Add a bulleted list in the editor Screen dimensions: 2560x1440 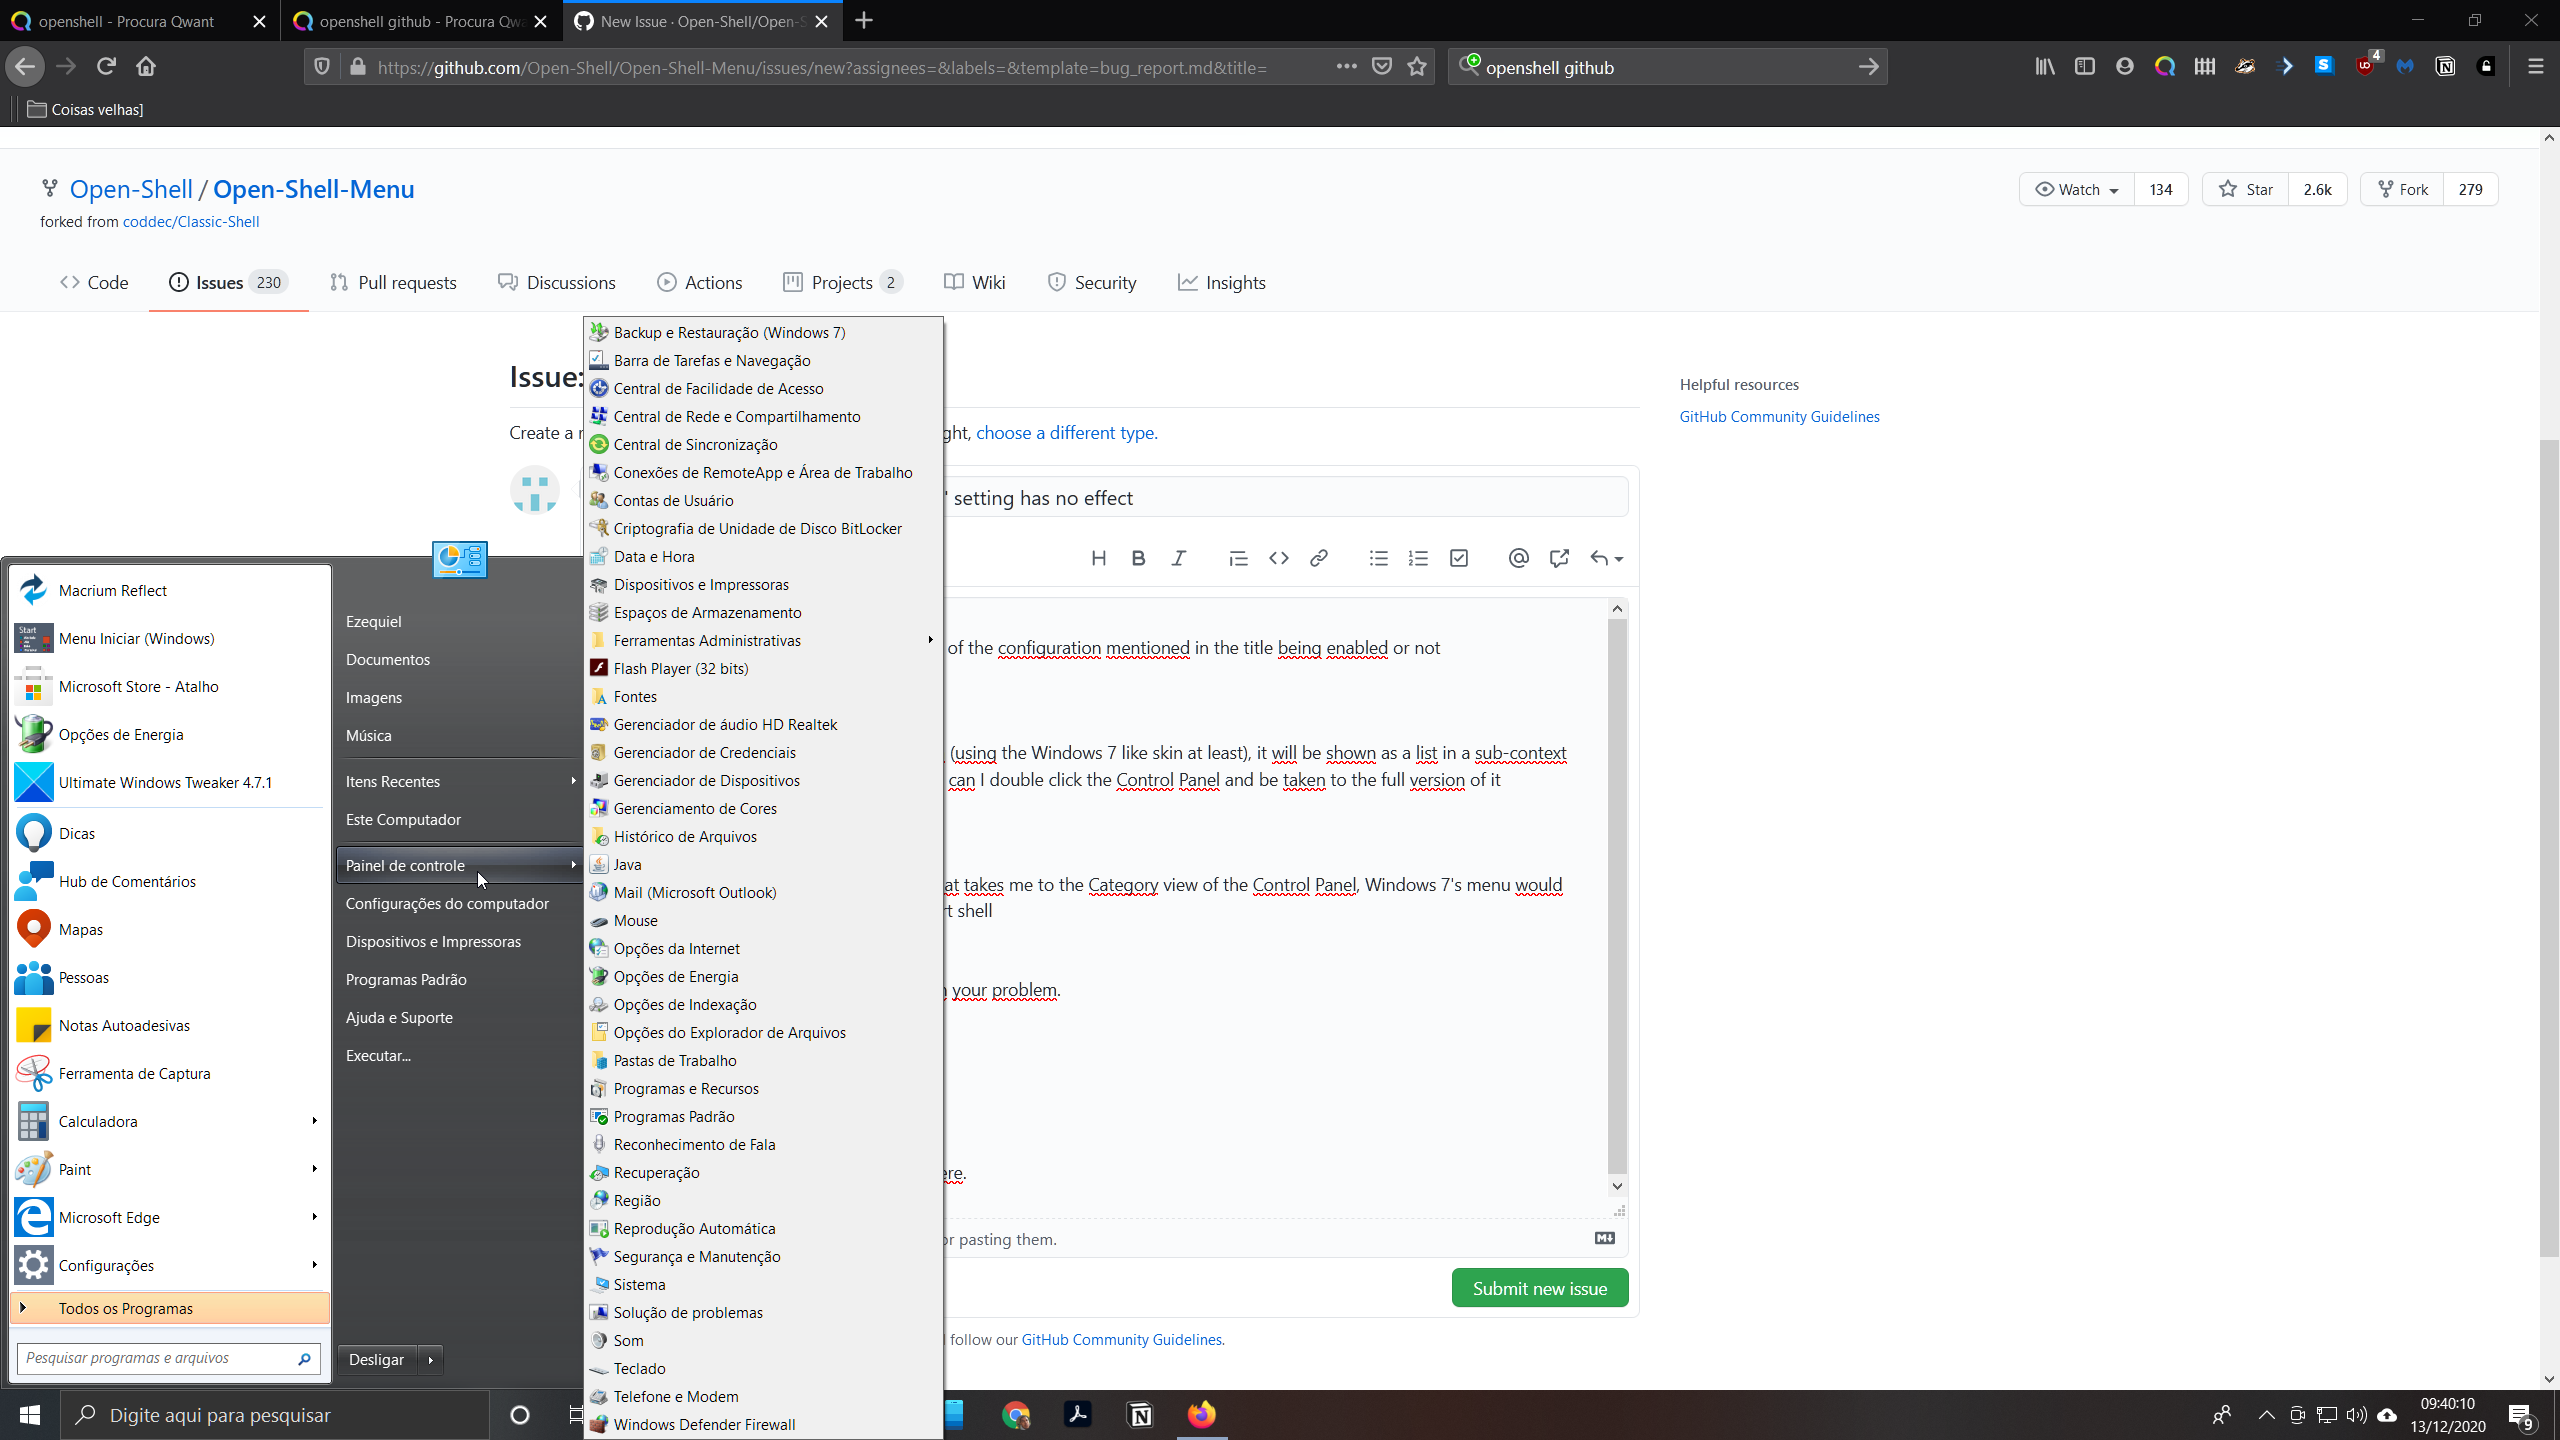coord(1378,558)
